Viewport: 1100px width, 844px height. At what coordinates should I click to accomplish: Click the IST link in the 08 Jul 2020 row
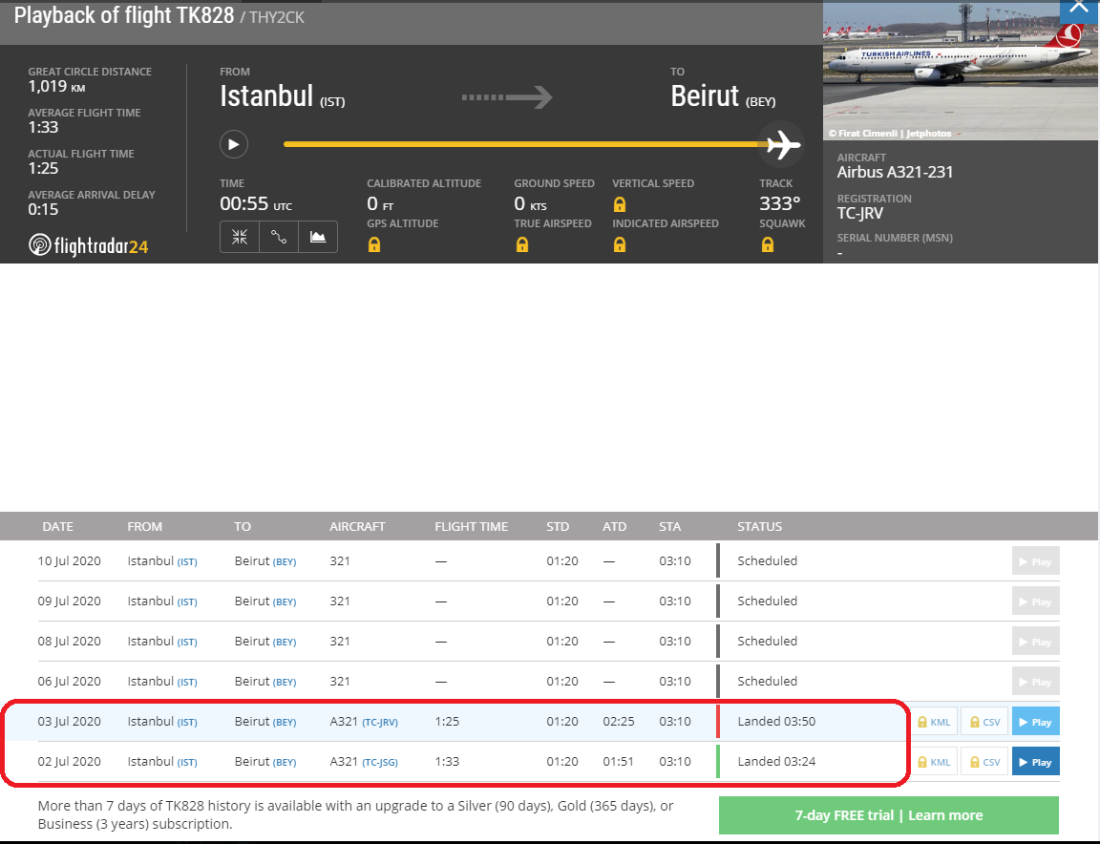pyautogui.click(x=187, y=642)
